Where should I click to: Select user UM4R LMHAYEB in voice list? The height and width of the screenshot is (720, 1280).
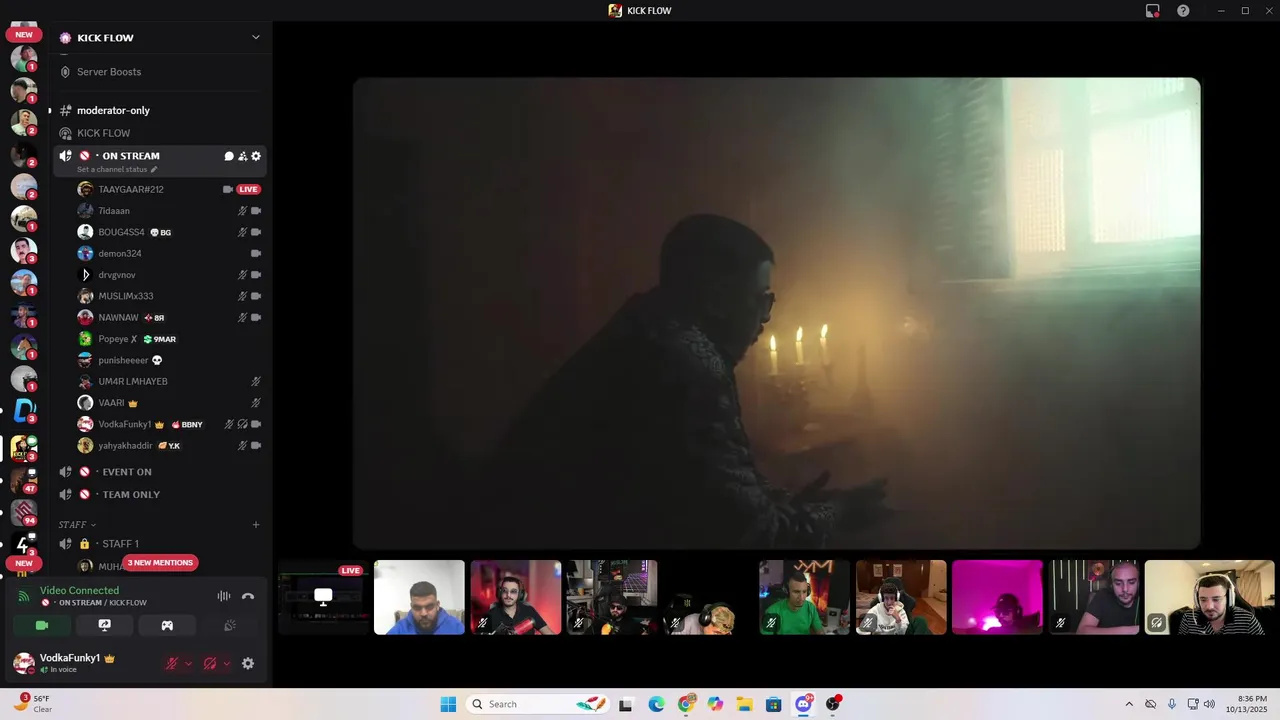tap(133, 382)
